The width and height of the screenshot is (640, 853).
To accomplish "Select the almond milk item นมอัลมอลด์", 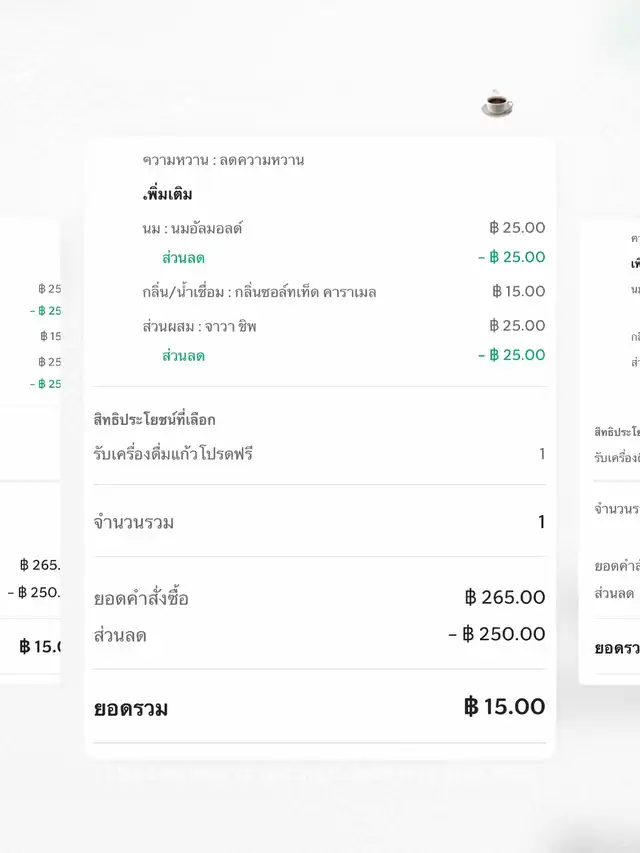I will [x=193, y=228].
